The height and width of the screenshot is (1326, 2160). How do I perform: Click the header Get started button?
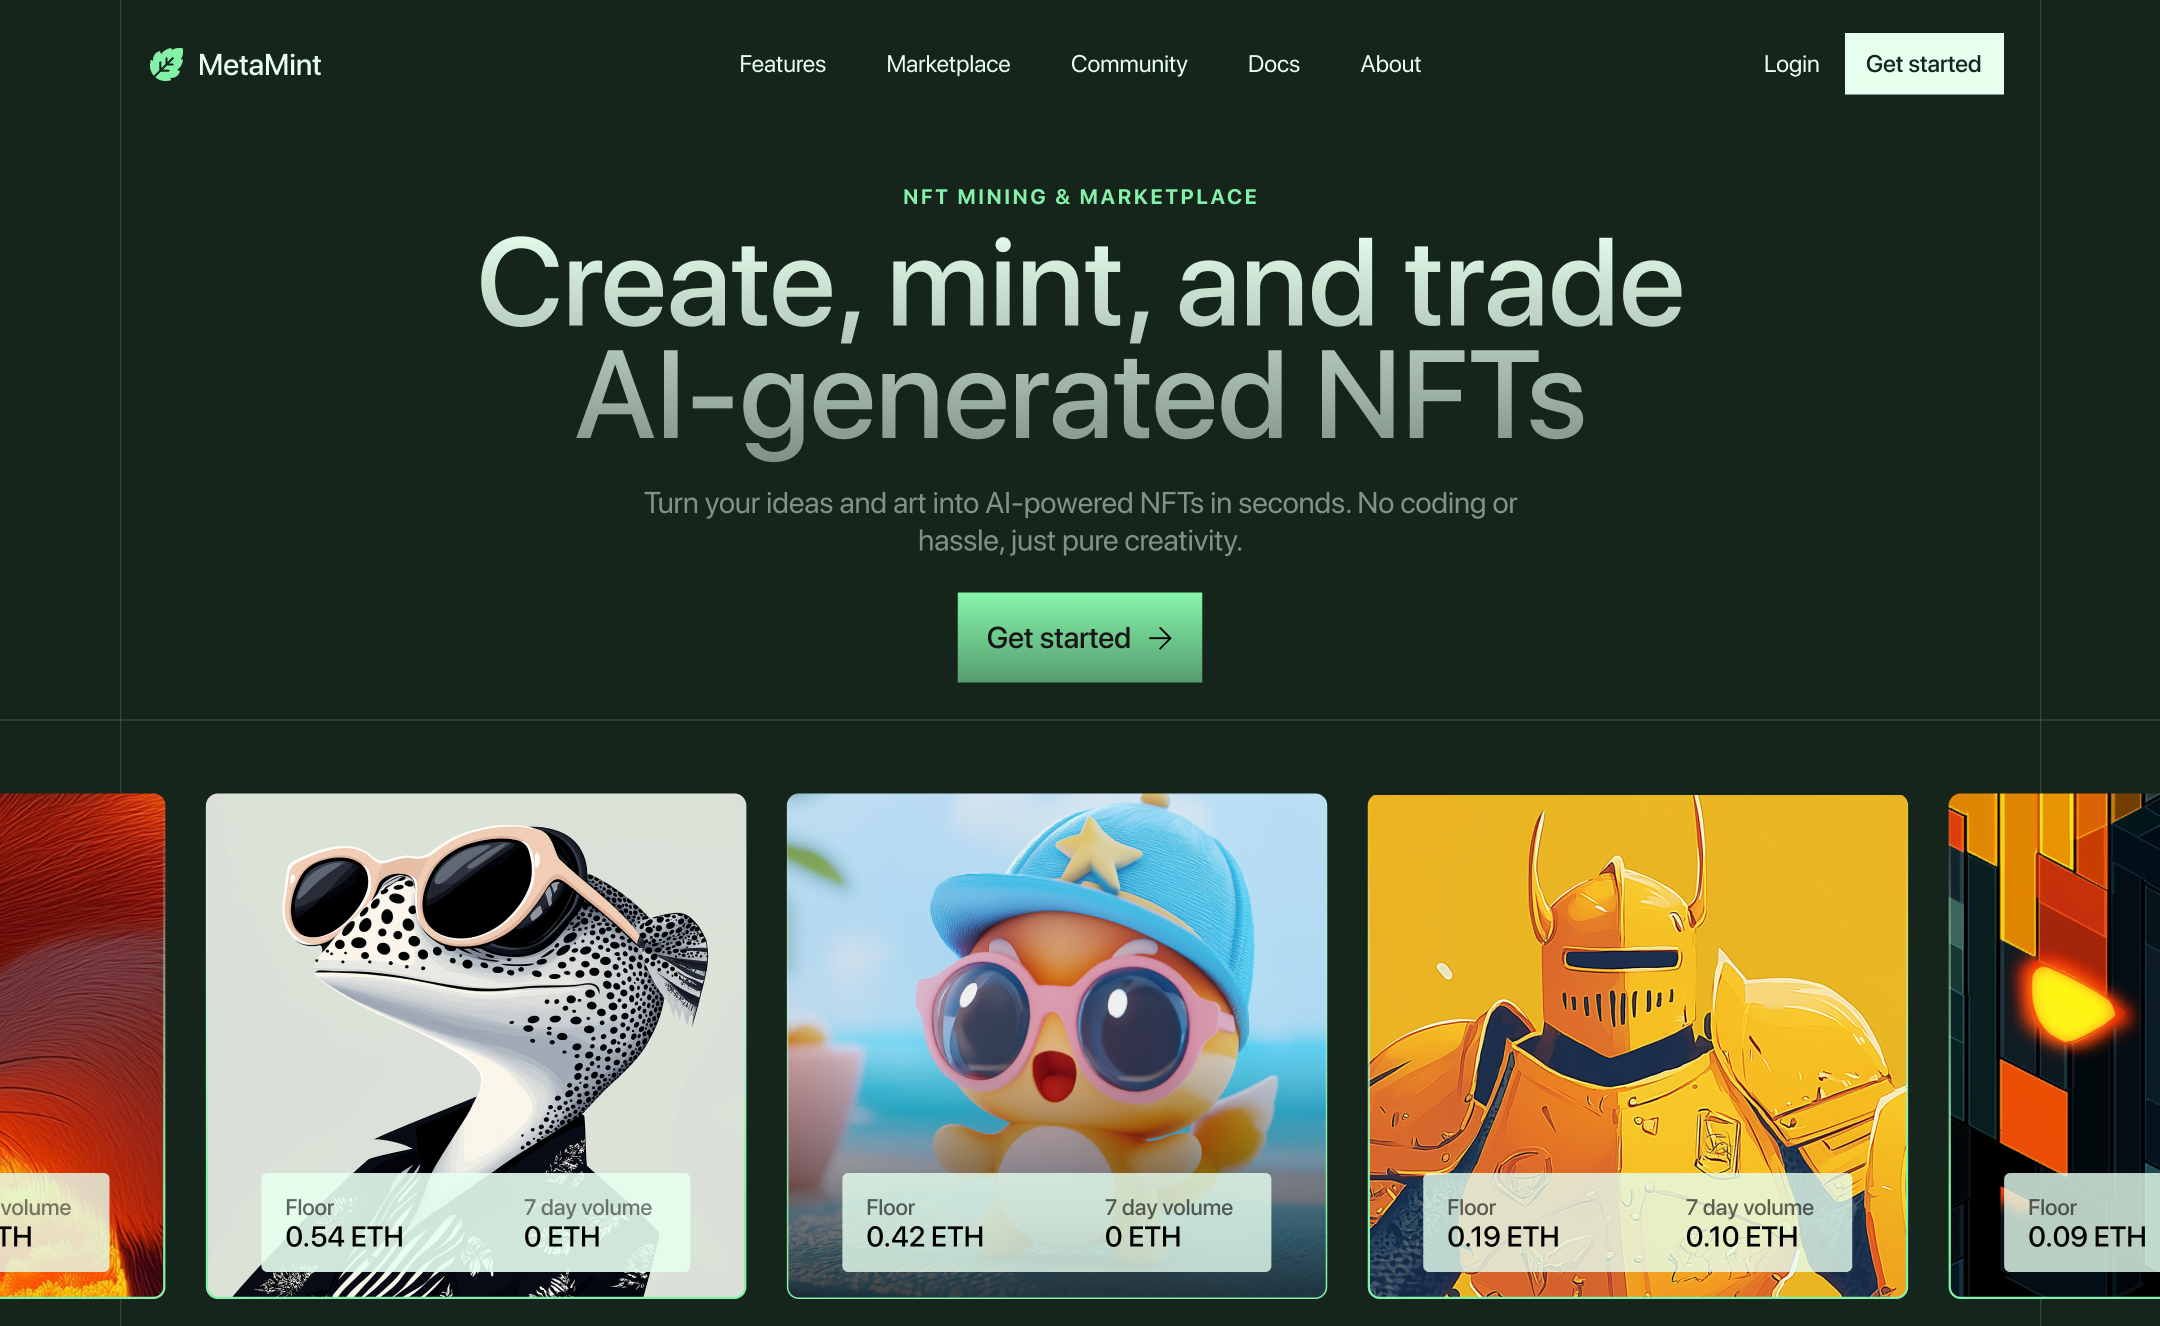[1924, 64]
